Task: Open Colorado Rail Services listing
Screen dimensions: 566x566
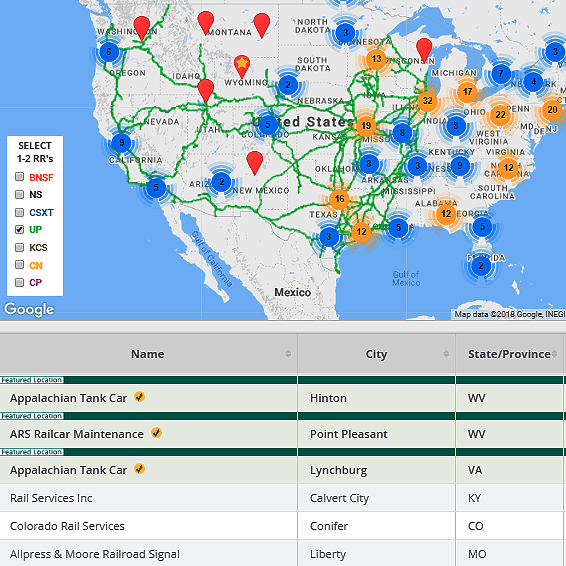Action: click(67, 526)
